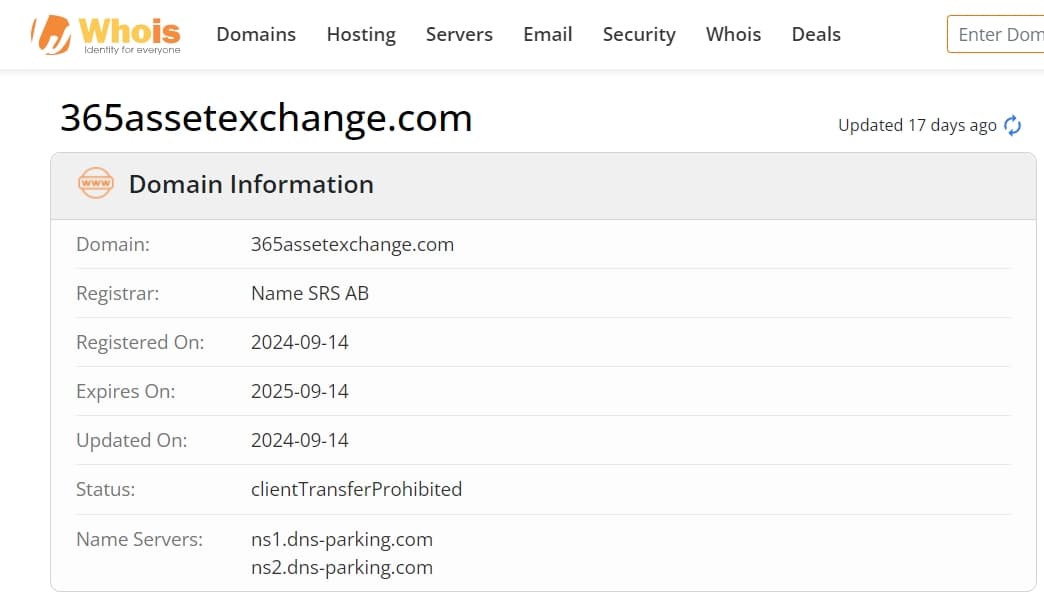The width and height of the screenshot is (1044, 600).
Task: Click the Status: field label
Action: click(105, 489)
